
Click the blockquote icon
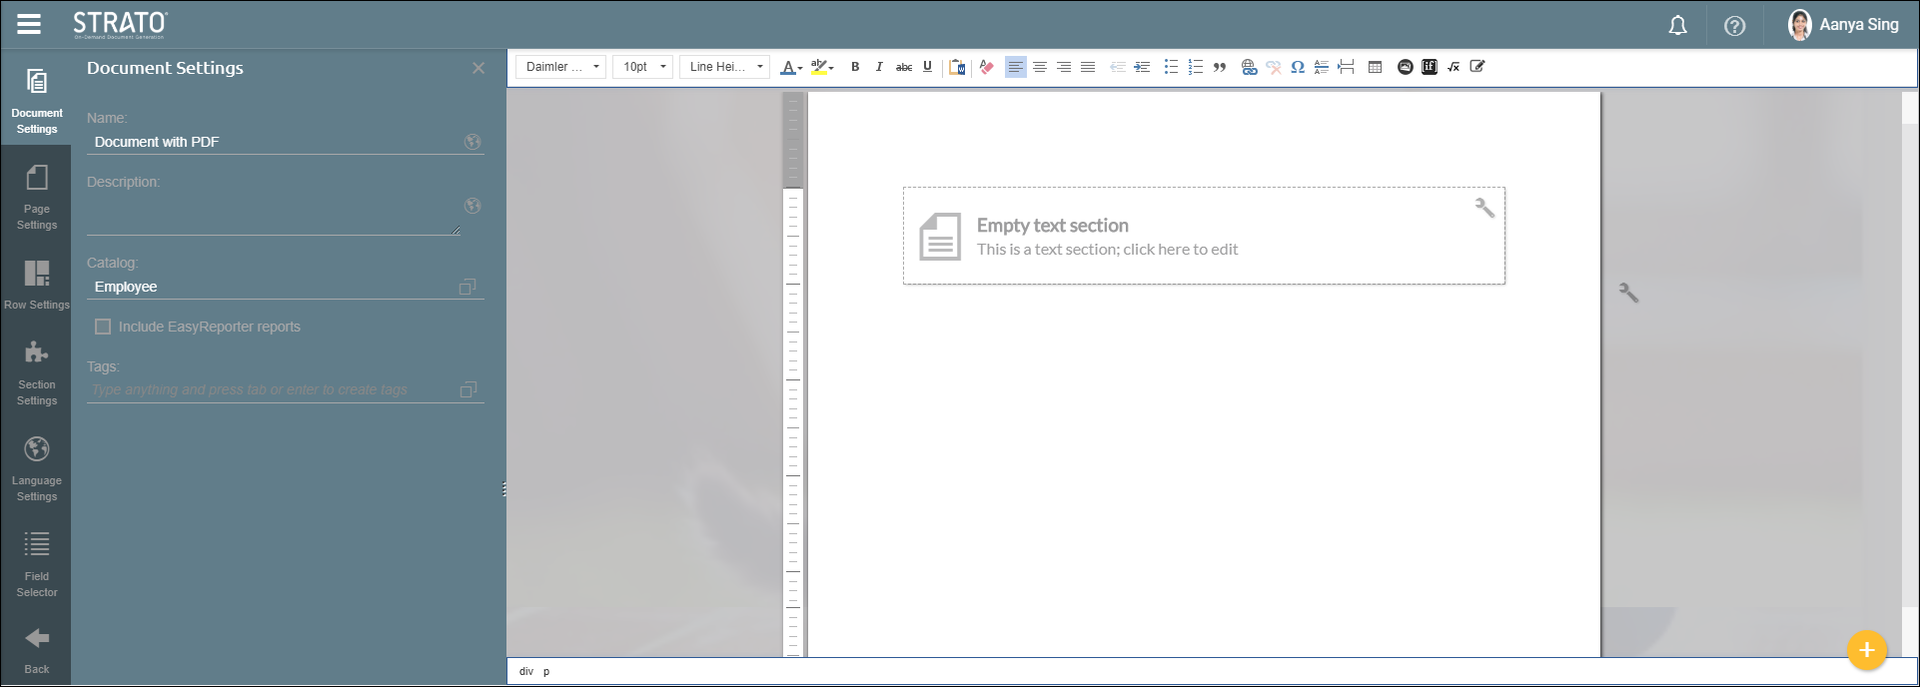point(1220,67)
